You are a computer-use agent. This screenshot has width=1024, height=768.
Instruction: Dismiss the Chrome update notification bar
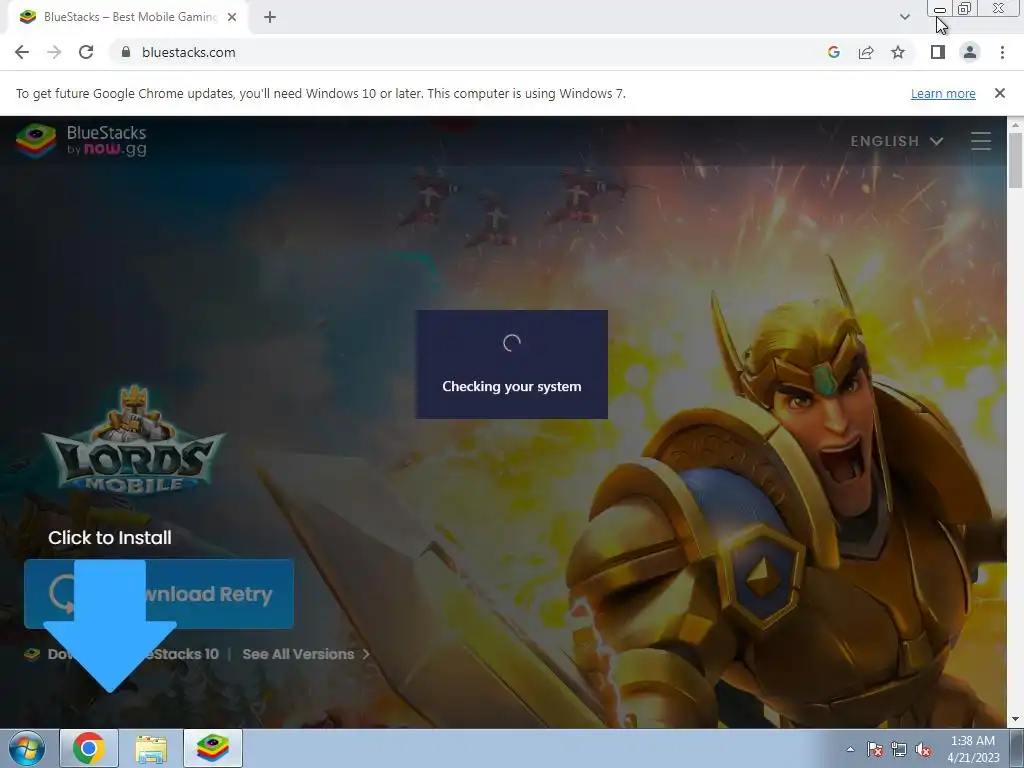(x=1000, y=93)
